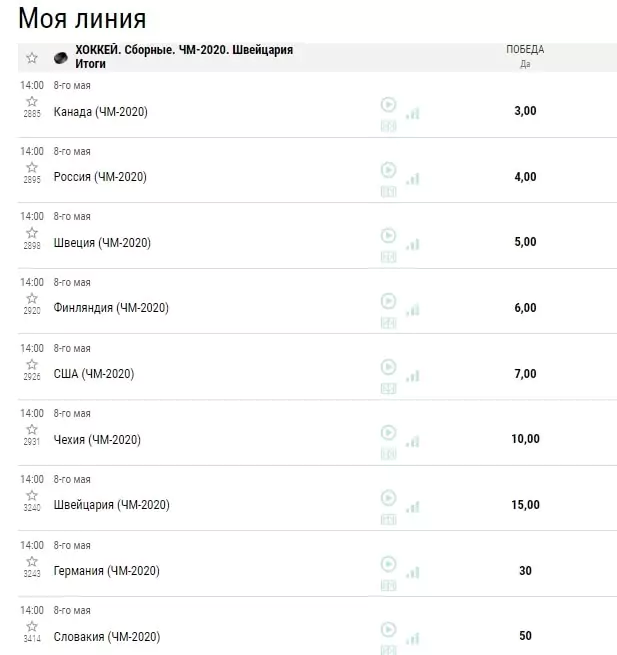Play video broadcast for Финляндия row
The image size is (617, 655).
pyautogui.click(x=388, y=301)
